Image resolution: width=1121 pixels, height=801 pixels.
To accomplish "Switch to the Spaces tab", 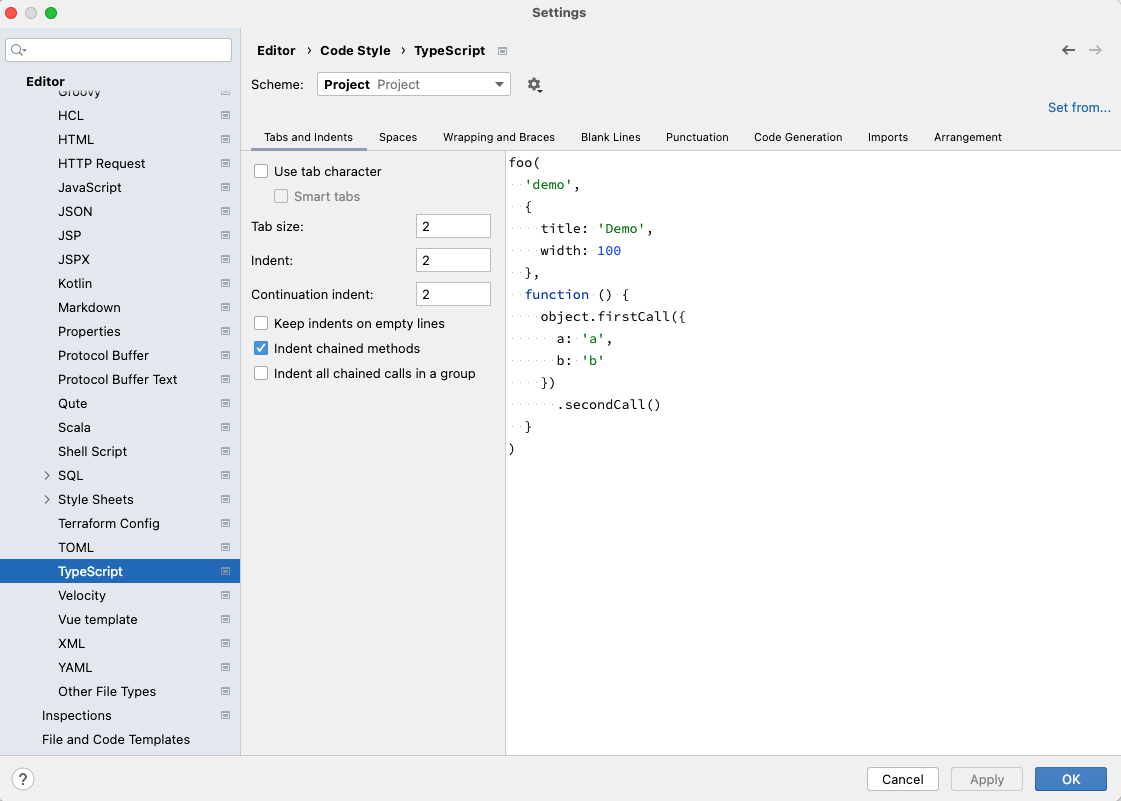I will coord(398,137).
